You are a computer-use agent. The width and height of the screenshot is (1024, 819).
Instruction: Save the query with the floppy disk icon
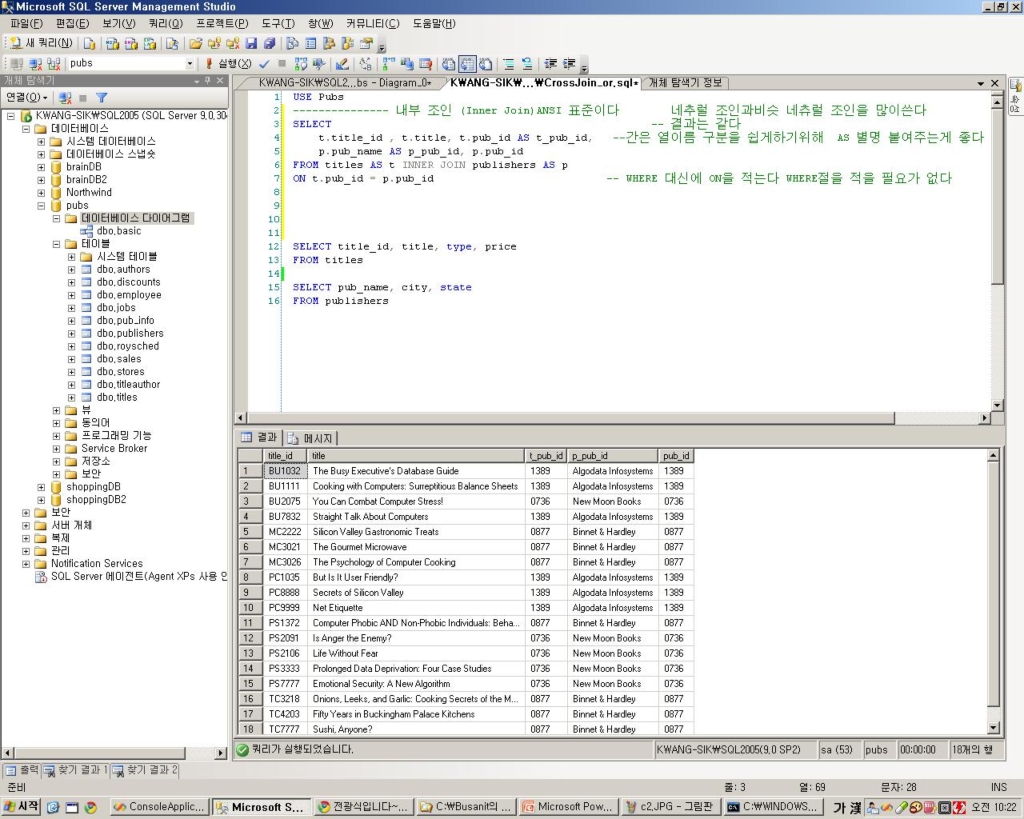251,44
